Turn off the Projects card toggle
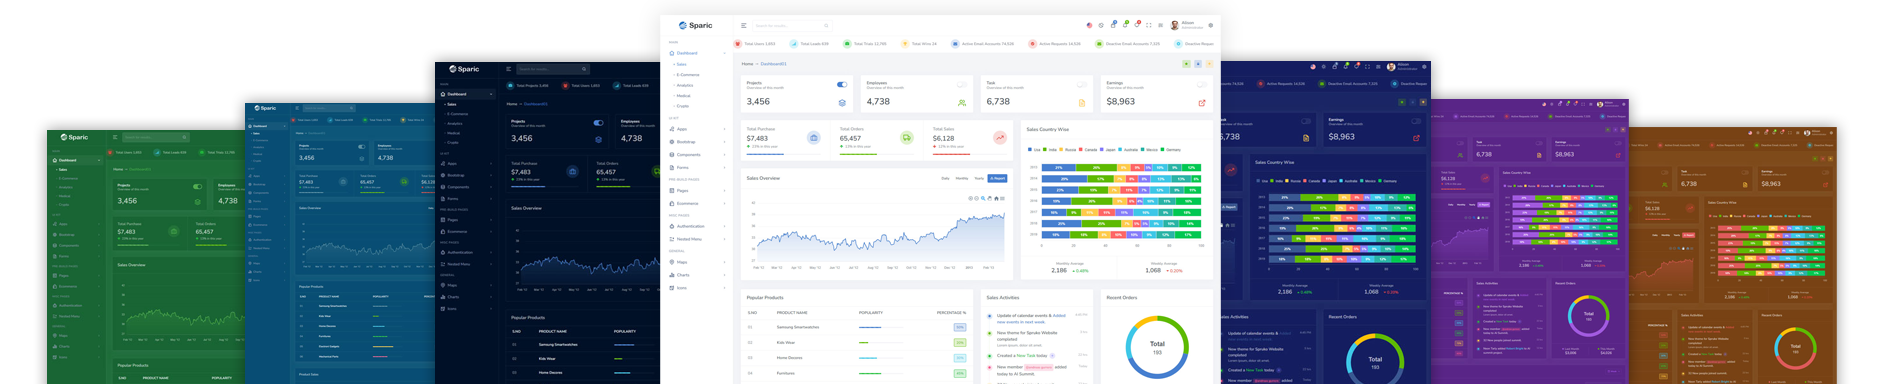Viewport: 1901px width, 384px height. 841,85
